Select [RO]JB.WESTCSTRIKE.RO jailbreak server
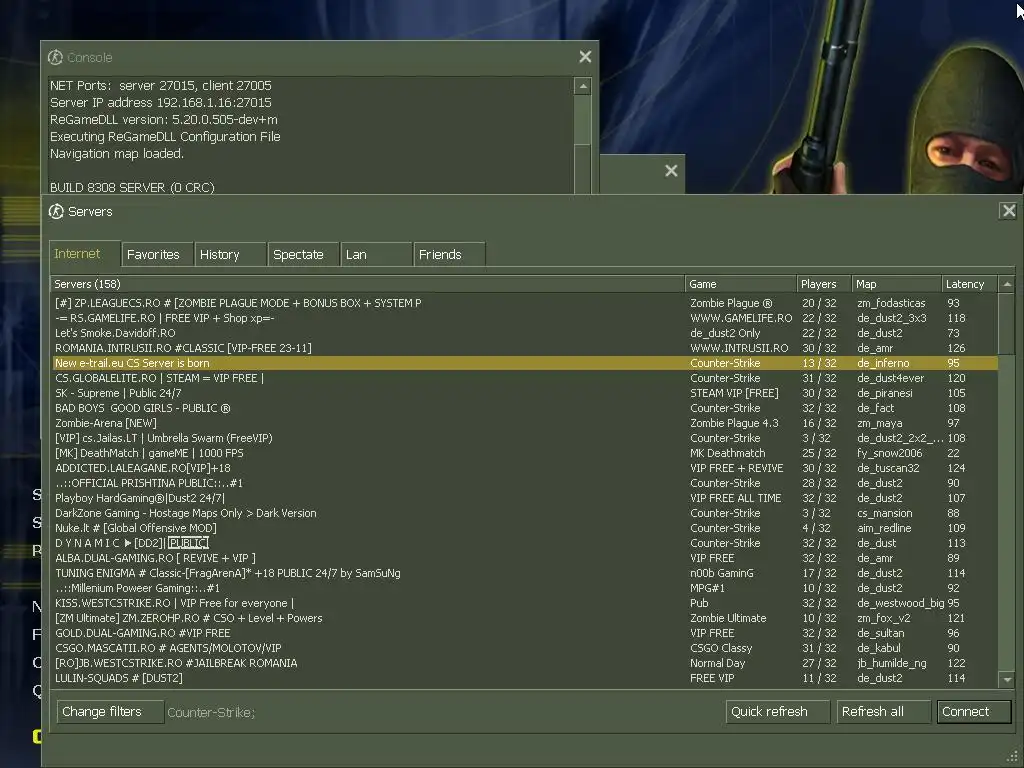Image resolution: width=1024 pixels, height=768 pixels. click(525, 664)
